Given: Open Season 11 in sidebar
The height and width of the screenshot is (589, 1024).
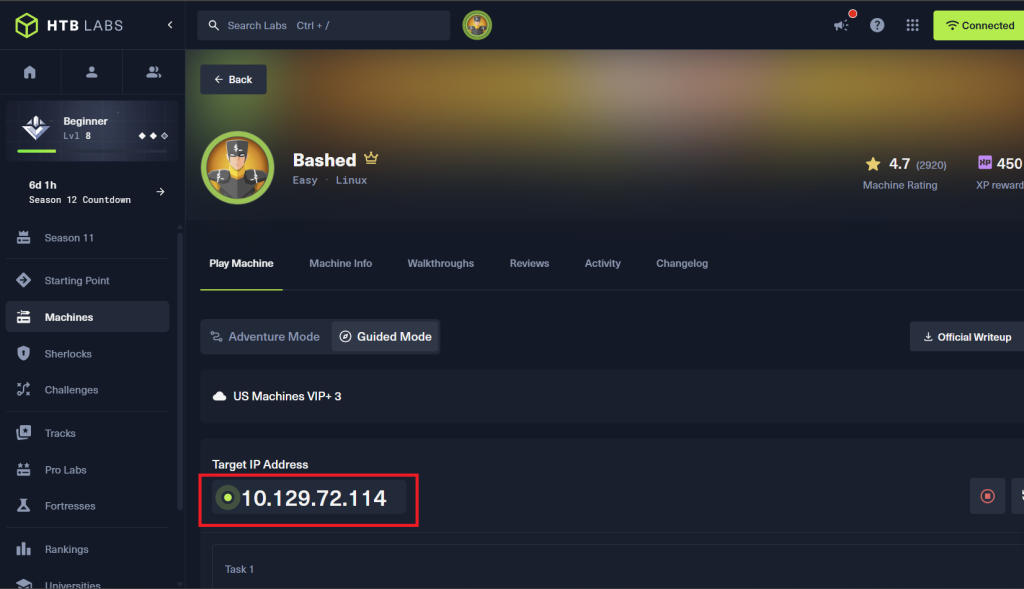Looking at the screenshot, I should (x=88, y=238).
